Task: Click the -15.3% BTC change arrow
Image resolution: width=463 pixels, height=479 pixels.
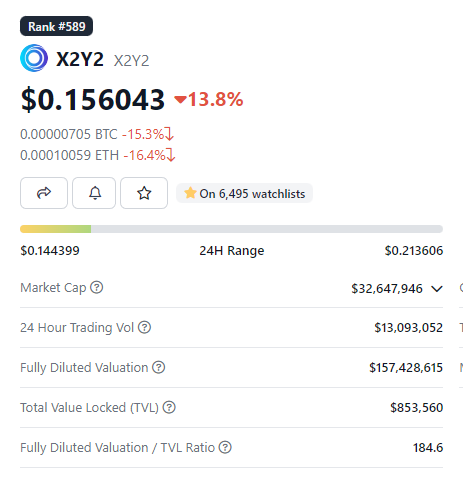Action: pyautogui.click(x=170, y=134)
